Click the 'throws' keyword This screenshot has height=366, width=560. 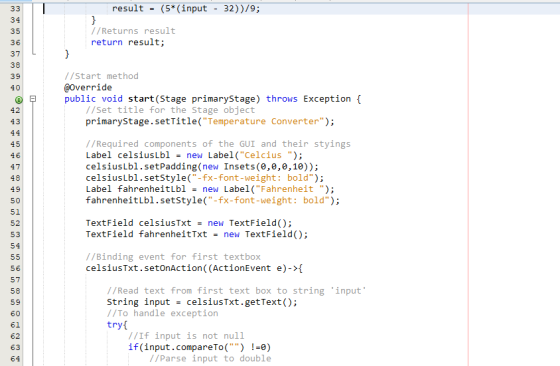tap(281, 99)
